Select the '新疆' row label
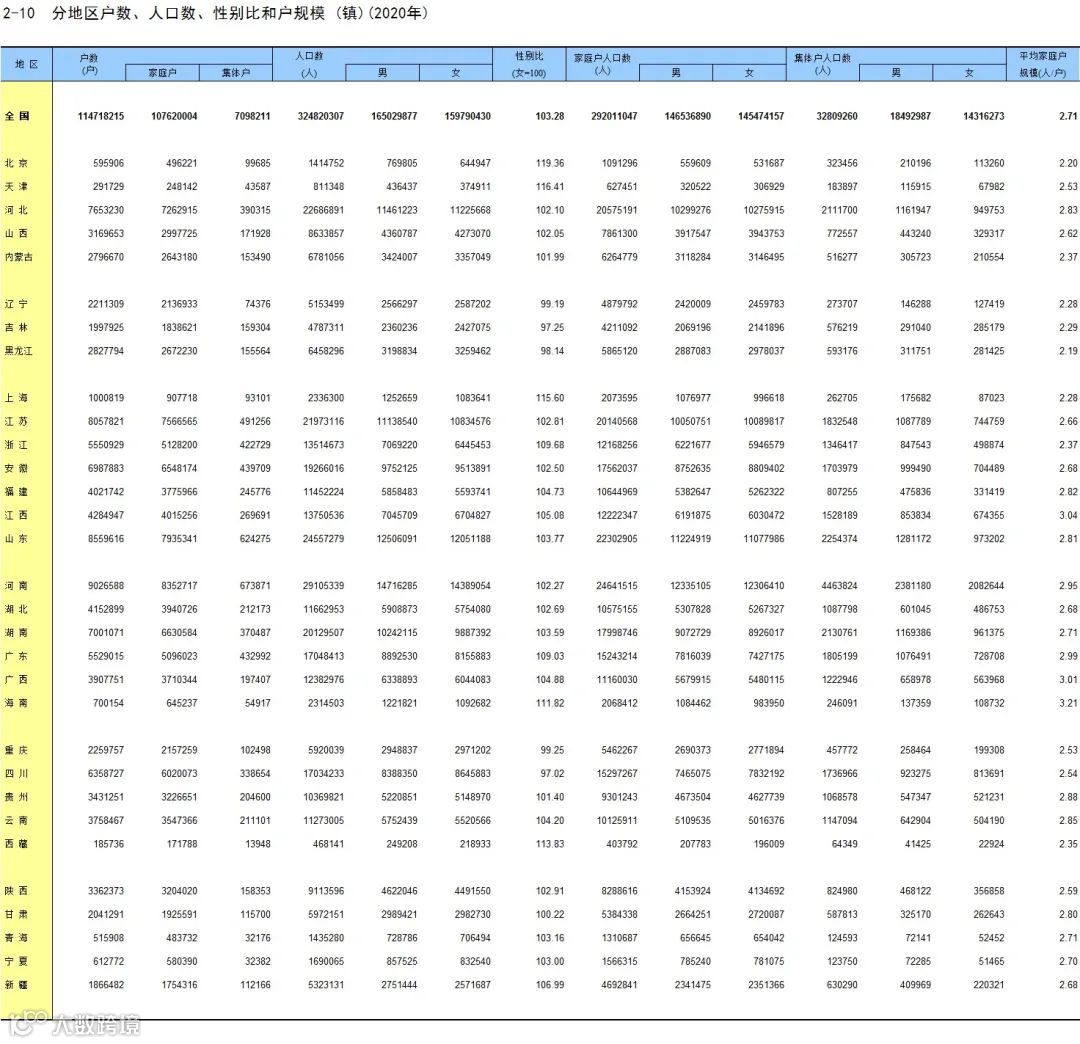This screenshot has height=1044, width=1080. pos(17,984)
